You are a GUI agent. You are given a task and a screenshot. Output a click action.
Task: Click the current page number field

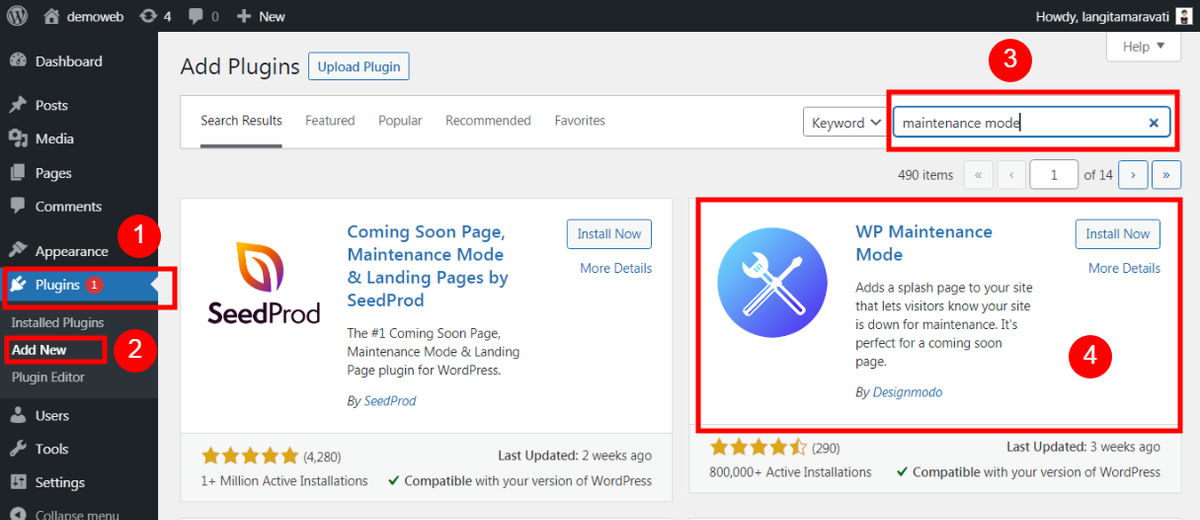(x=1054, y=174)
